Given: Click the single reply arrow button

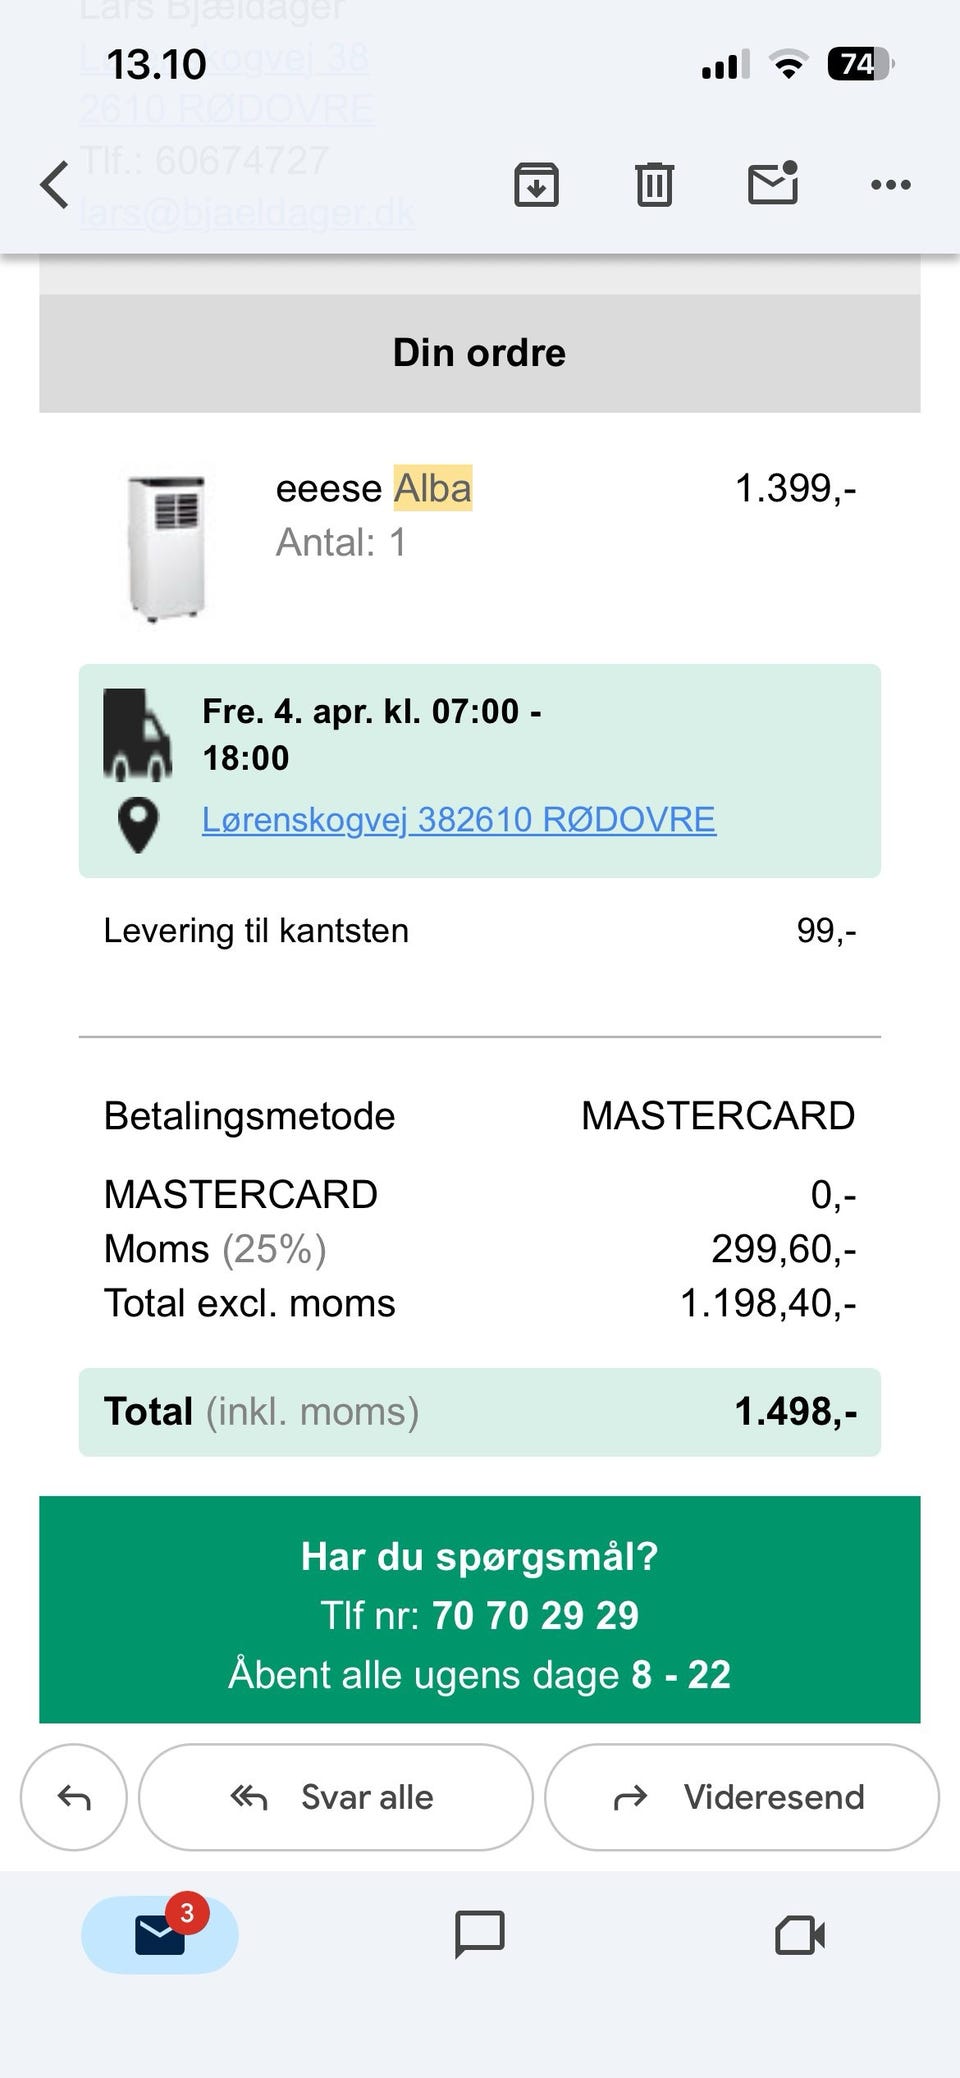Looking at the screenshot, I should pos(74,1797).
